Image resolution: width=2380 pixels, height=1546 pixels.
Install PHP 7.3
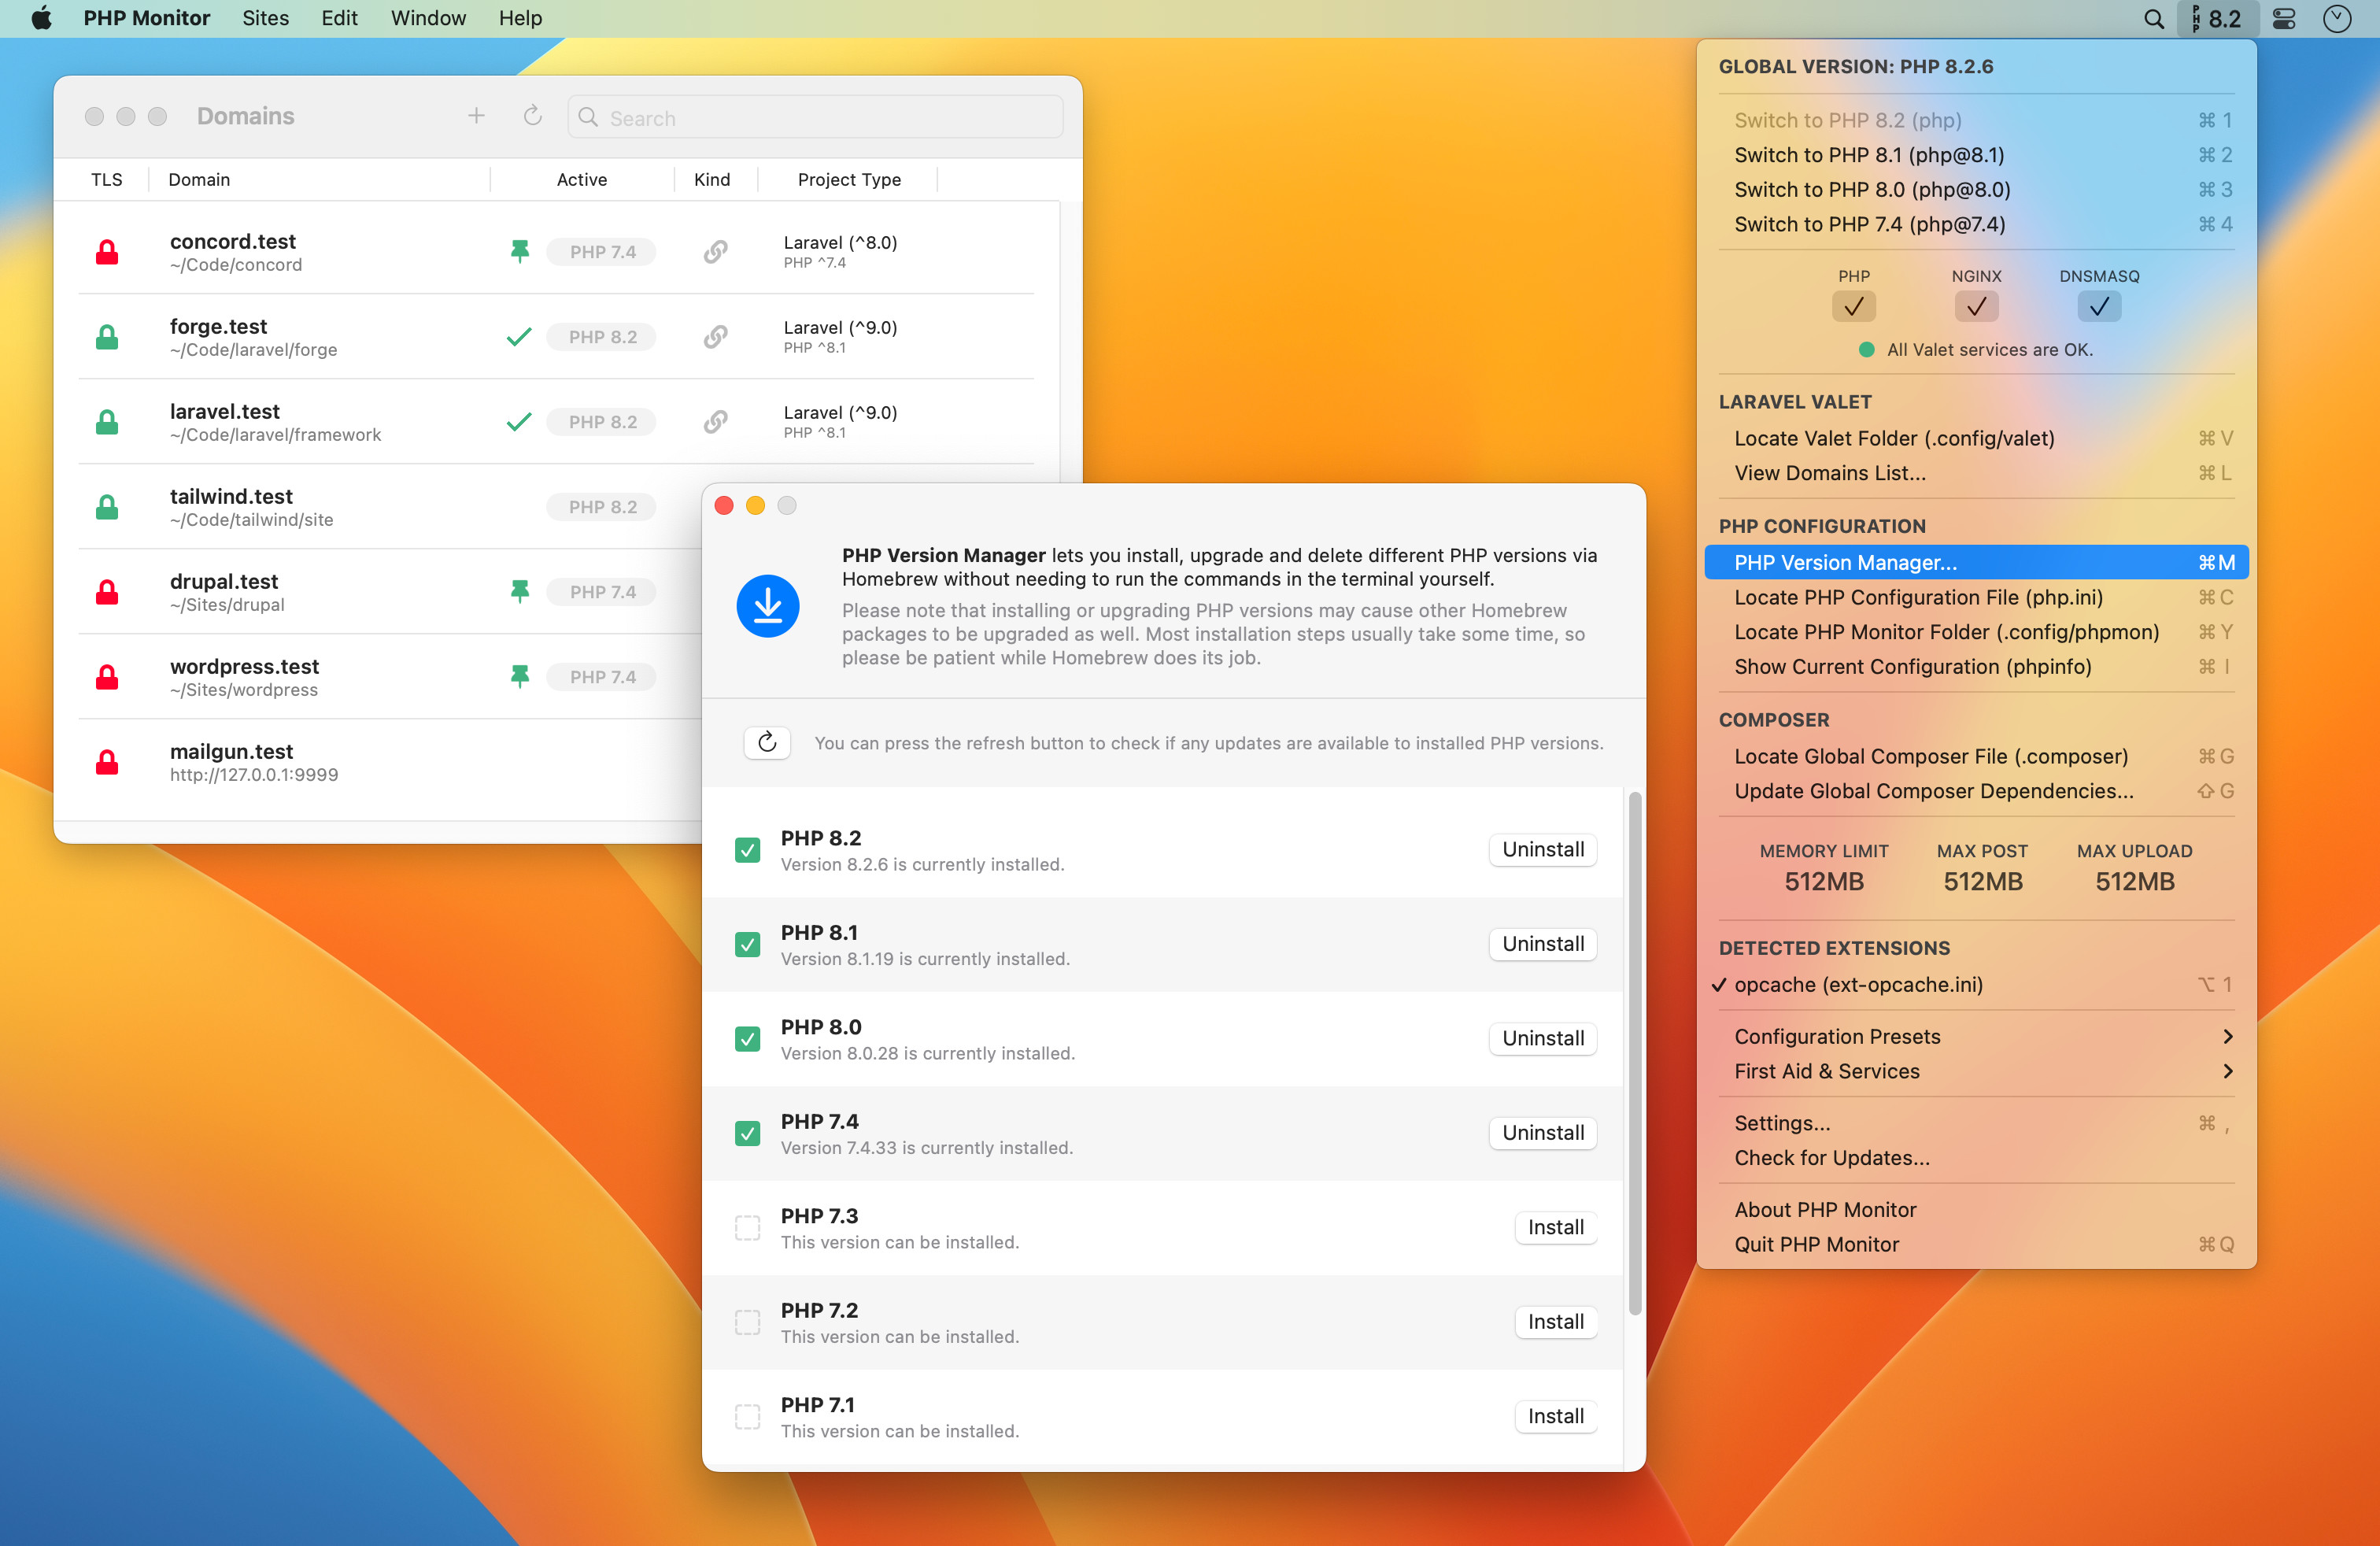tap(1555, 1227)
